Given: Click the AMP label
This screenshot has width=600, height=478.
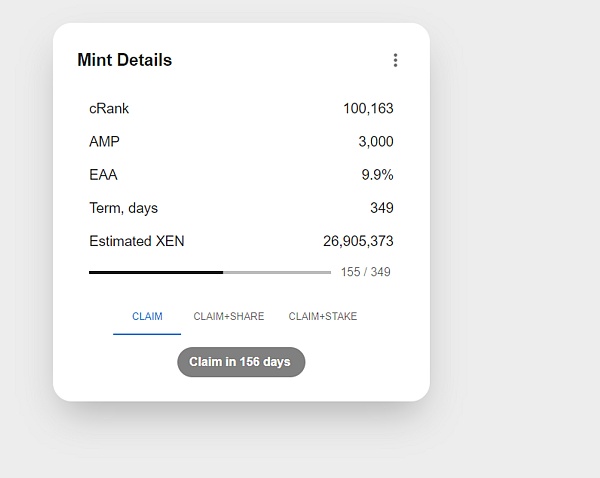Looking at the screenshot, I should tap(104, 142).
